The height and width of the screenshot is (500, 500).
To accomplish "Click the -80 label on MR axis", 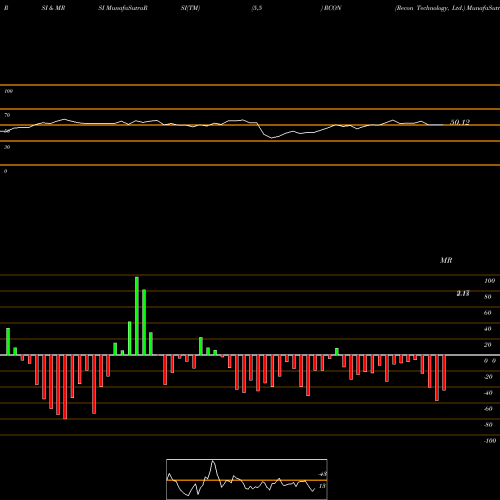I will 488,425.
